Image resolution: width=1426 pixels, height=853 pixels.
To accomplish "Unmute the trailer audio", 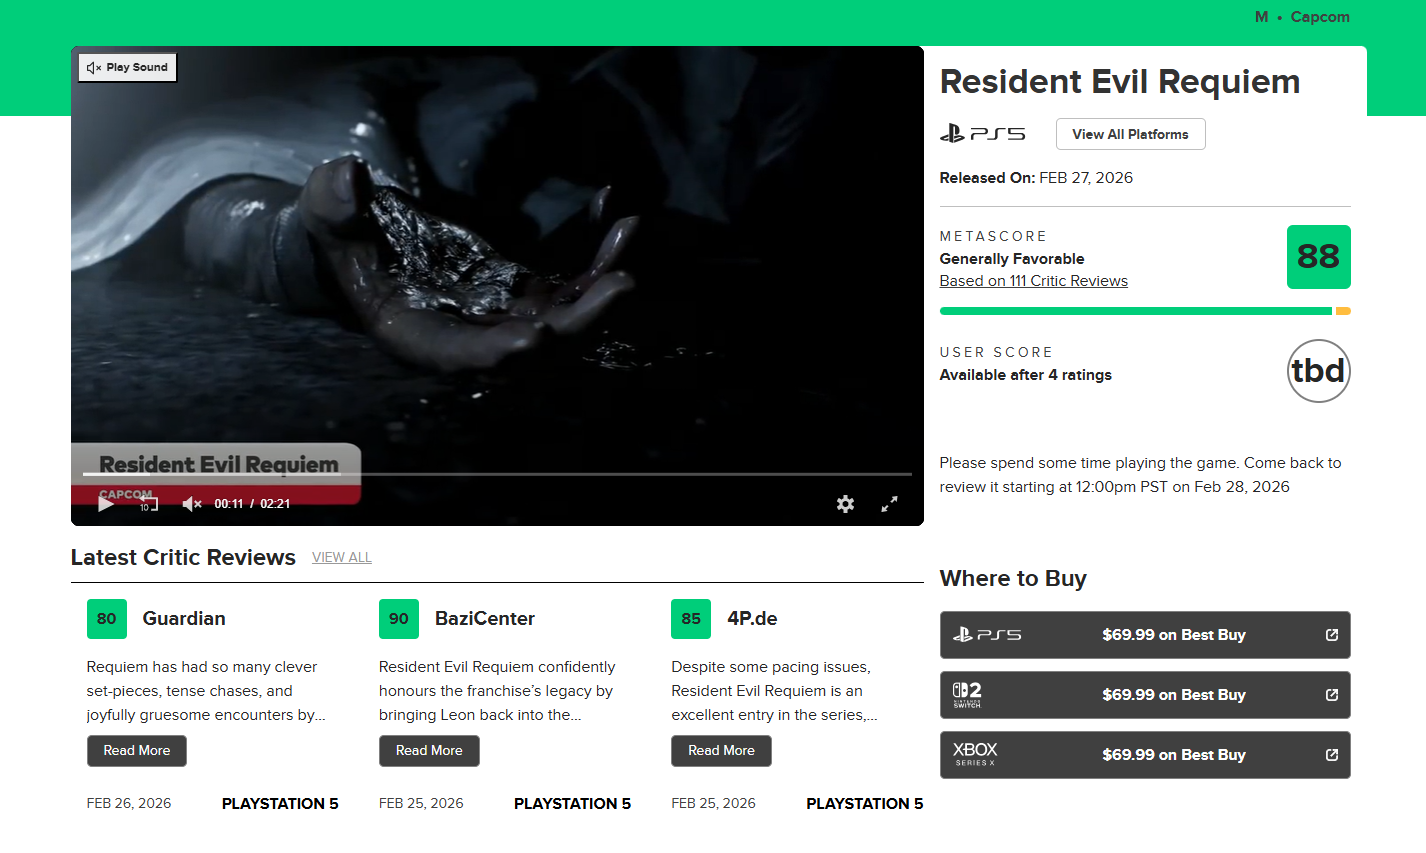I will coord(191,504).
